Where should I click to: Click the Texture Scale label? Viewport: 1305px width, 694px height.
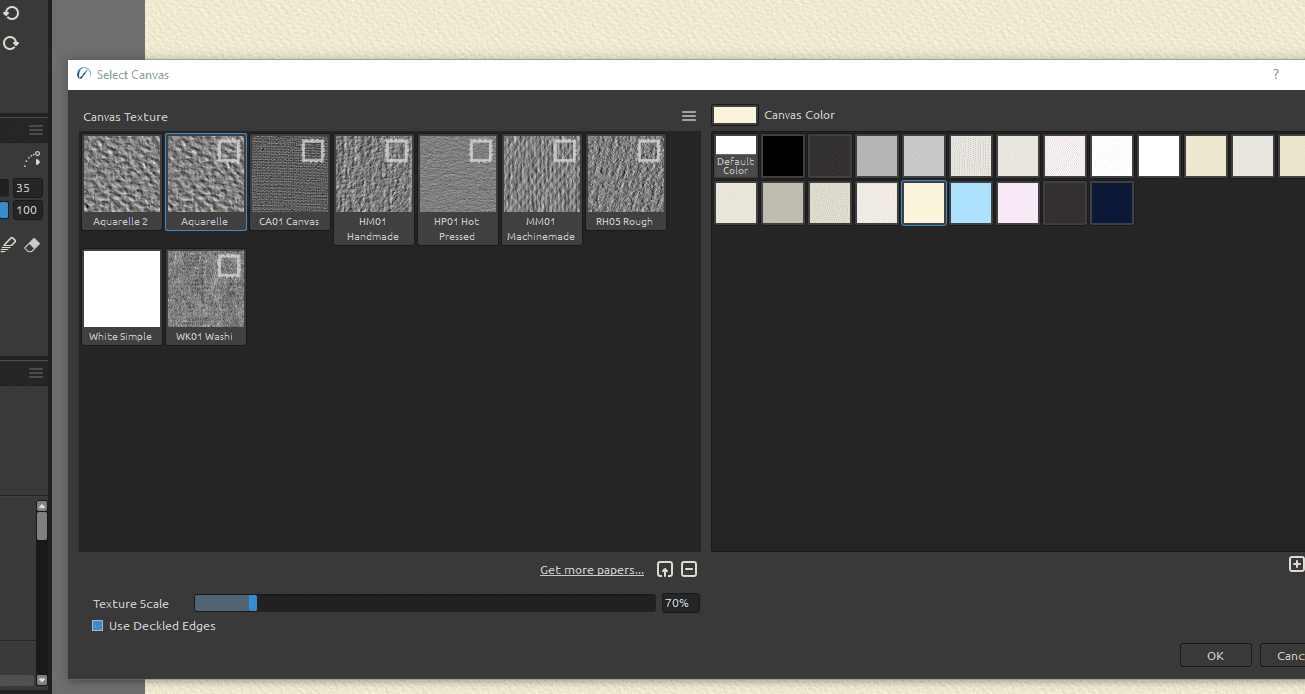pos(131,604)
